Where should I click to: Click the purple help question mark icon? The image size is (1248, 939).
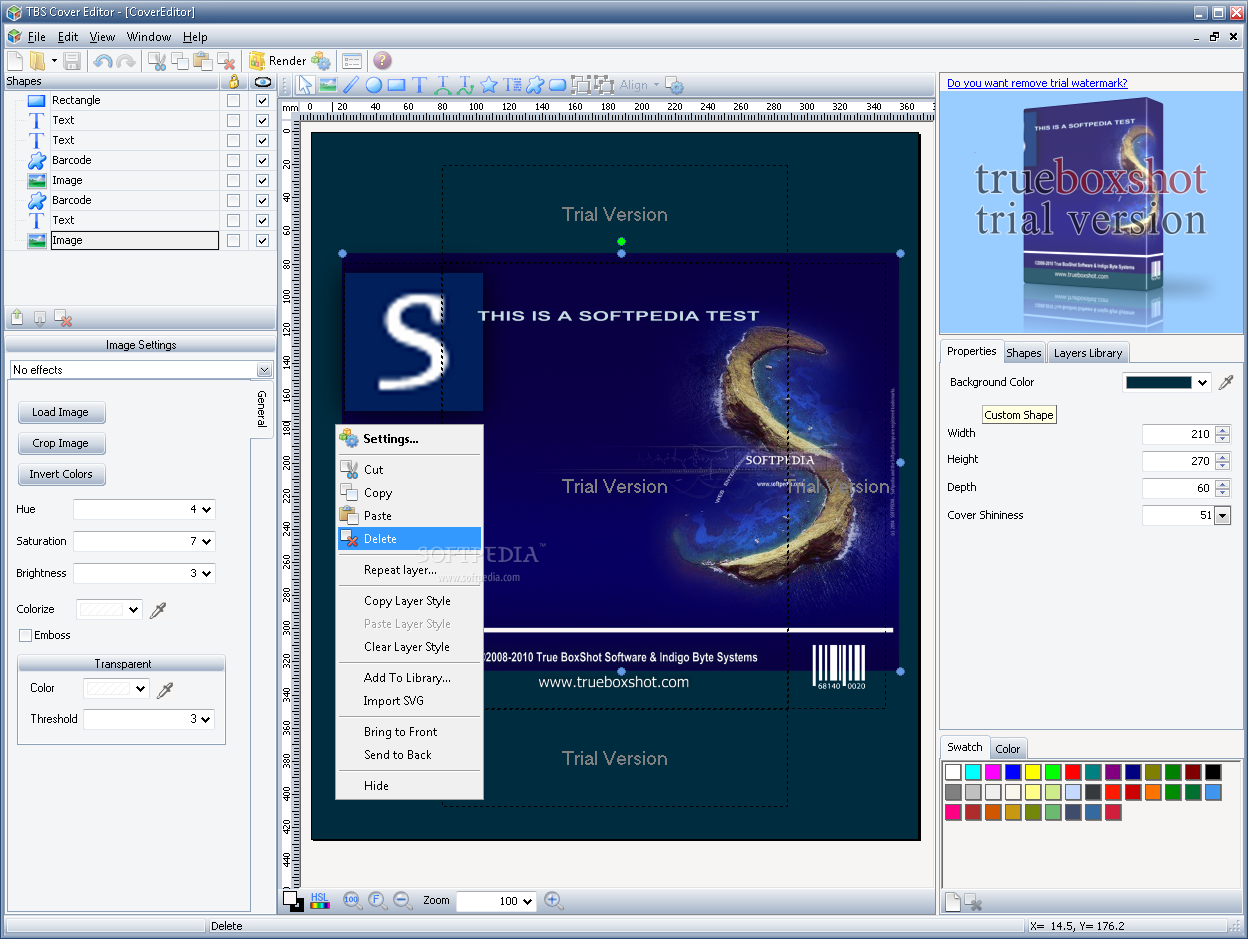(382, 61)
